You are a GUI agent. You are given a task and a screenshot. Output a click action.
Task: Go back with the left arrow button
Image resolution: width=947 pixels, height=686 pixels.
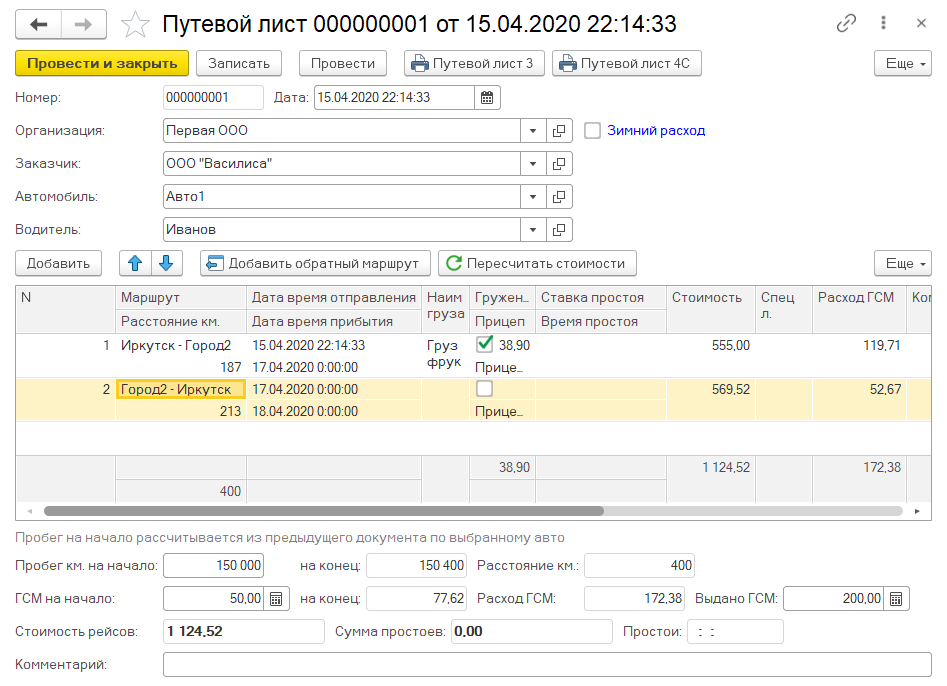pos(39,24)
